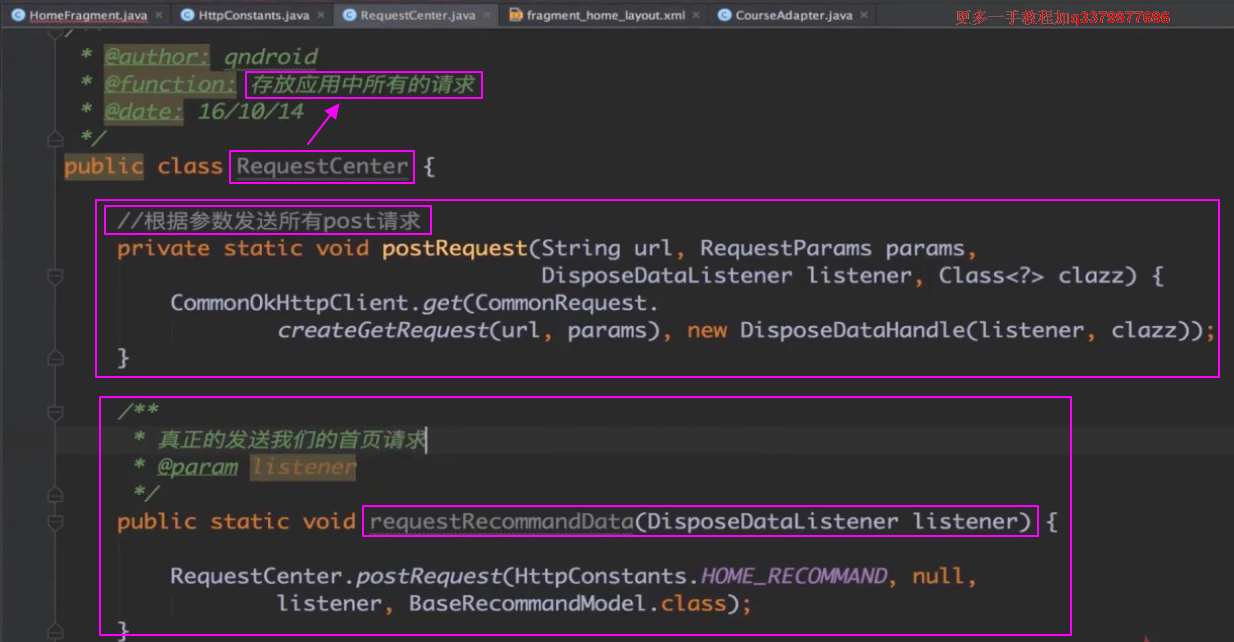Collapse the Javadoc comment above requestRecommandData
Screen dimensions: 1234x642
56,412
